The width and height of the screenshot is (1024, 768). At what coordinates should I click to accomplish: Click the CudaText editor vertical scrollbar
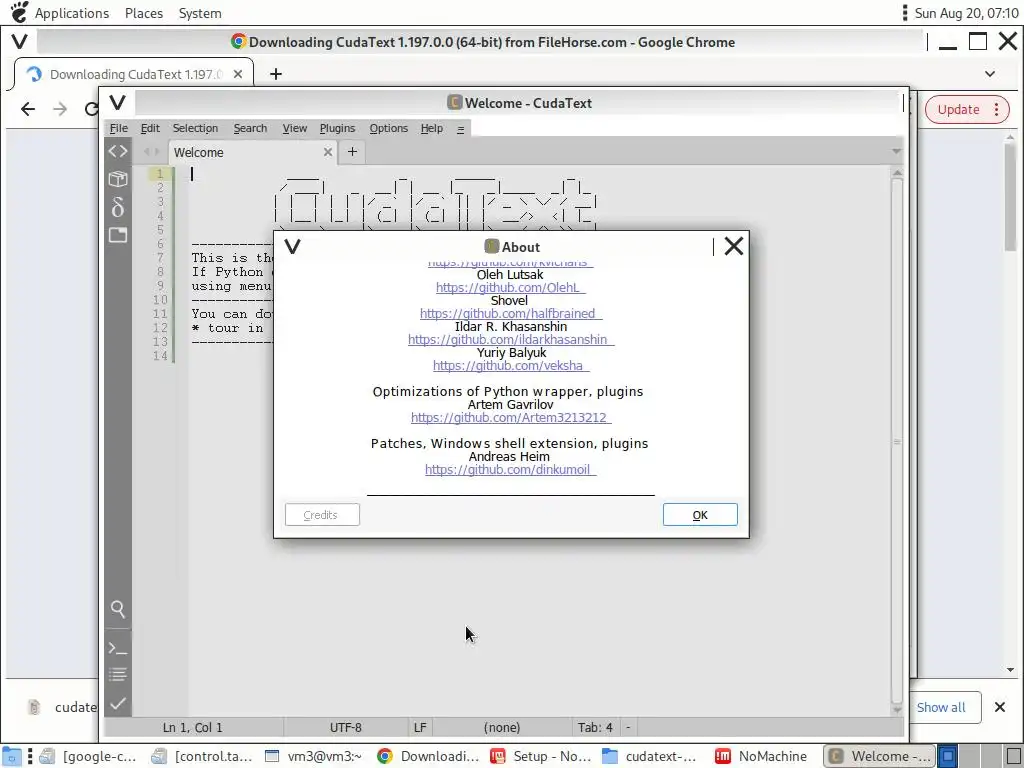click(897, 441)
